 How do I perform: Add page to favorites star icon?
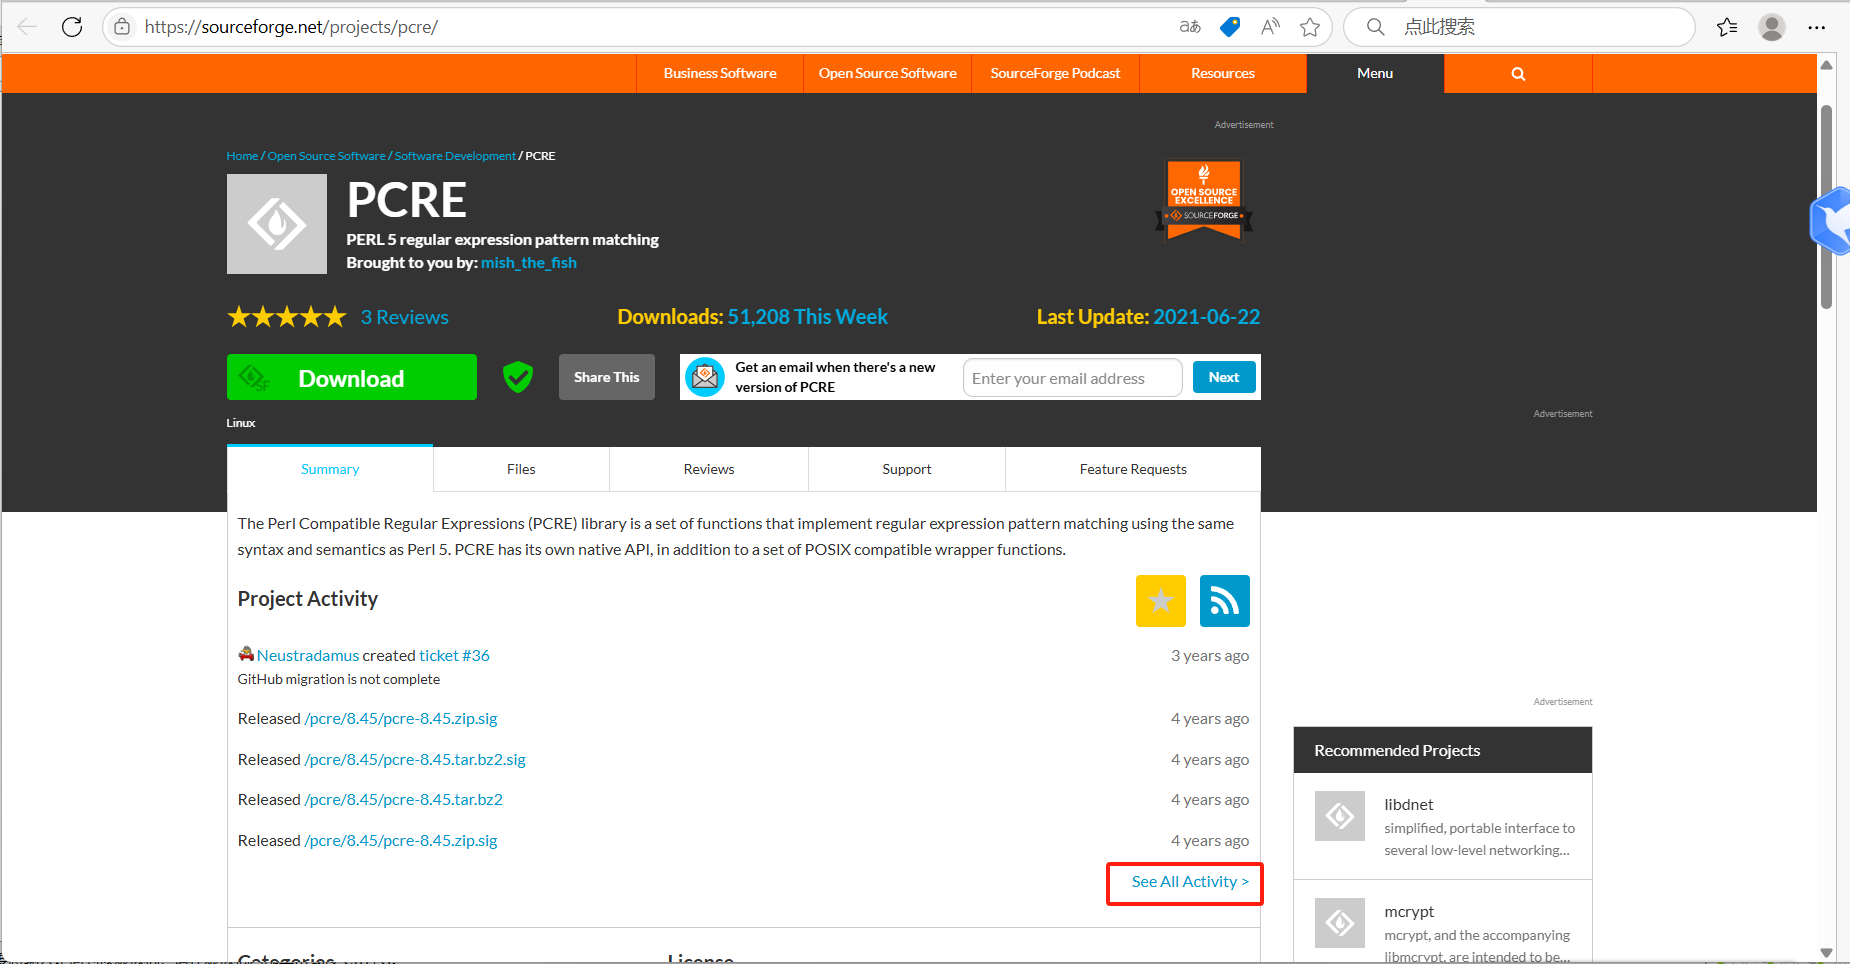(1310, 27)
